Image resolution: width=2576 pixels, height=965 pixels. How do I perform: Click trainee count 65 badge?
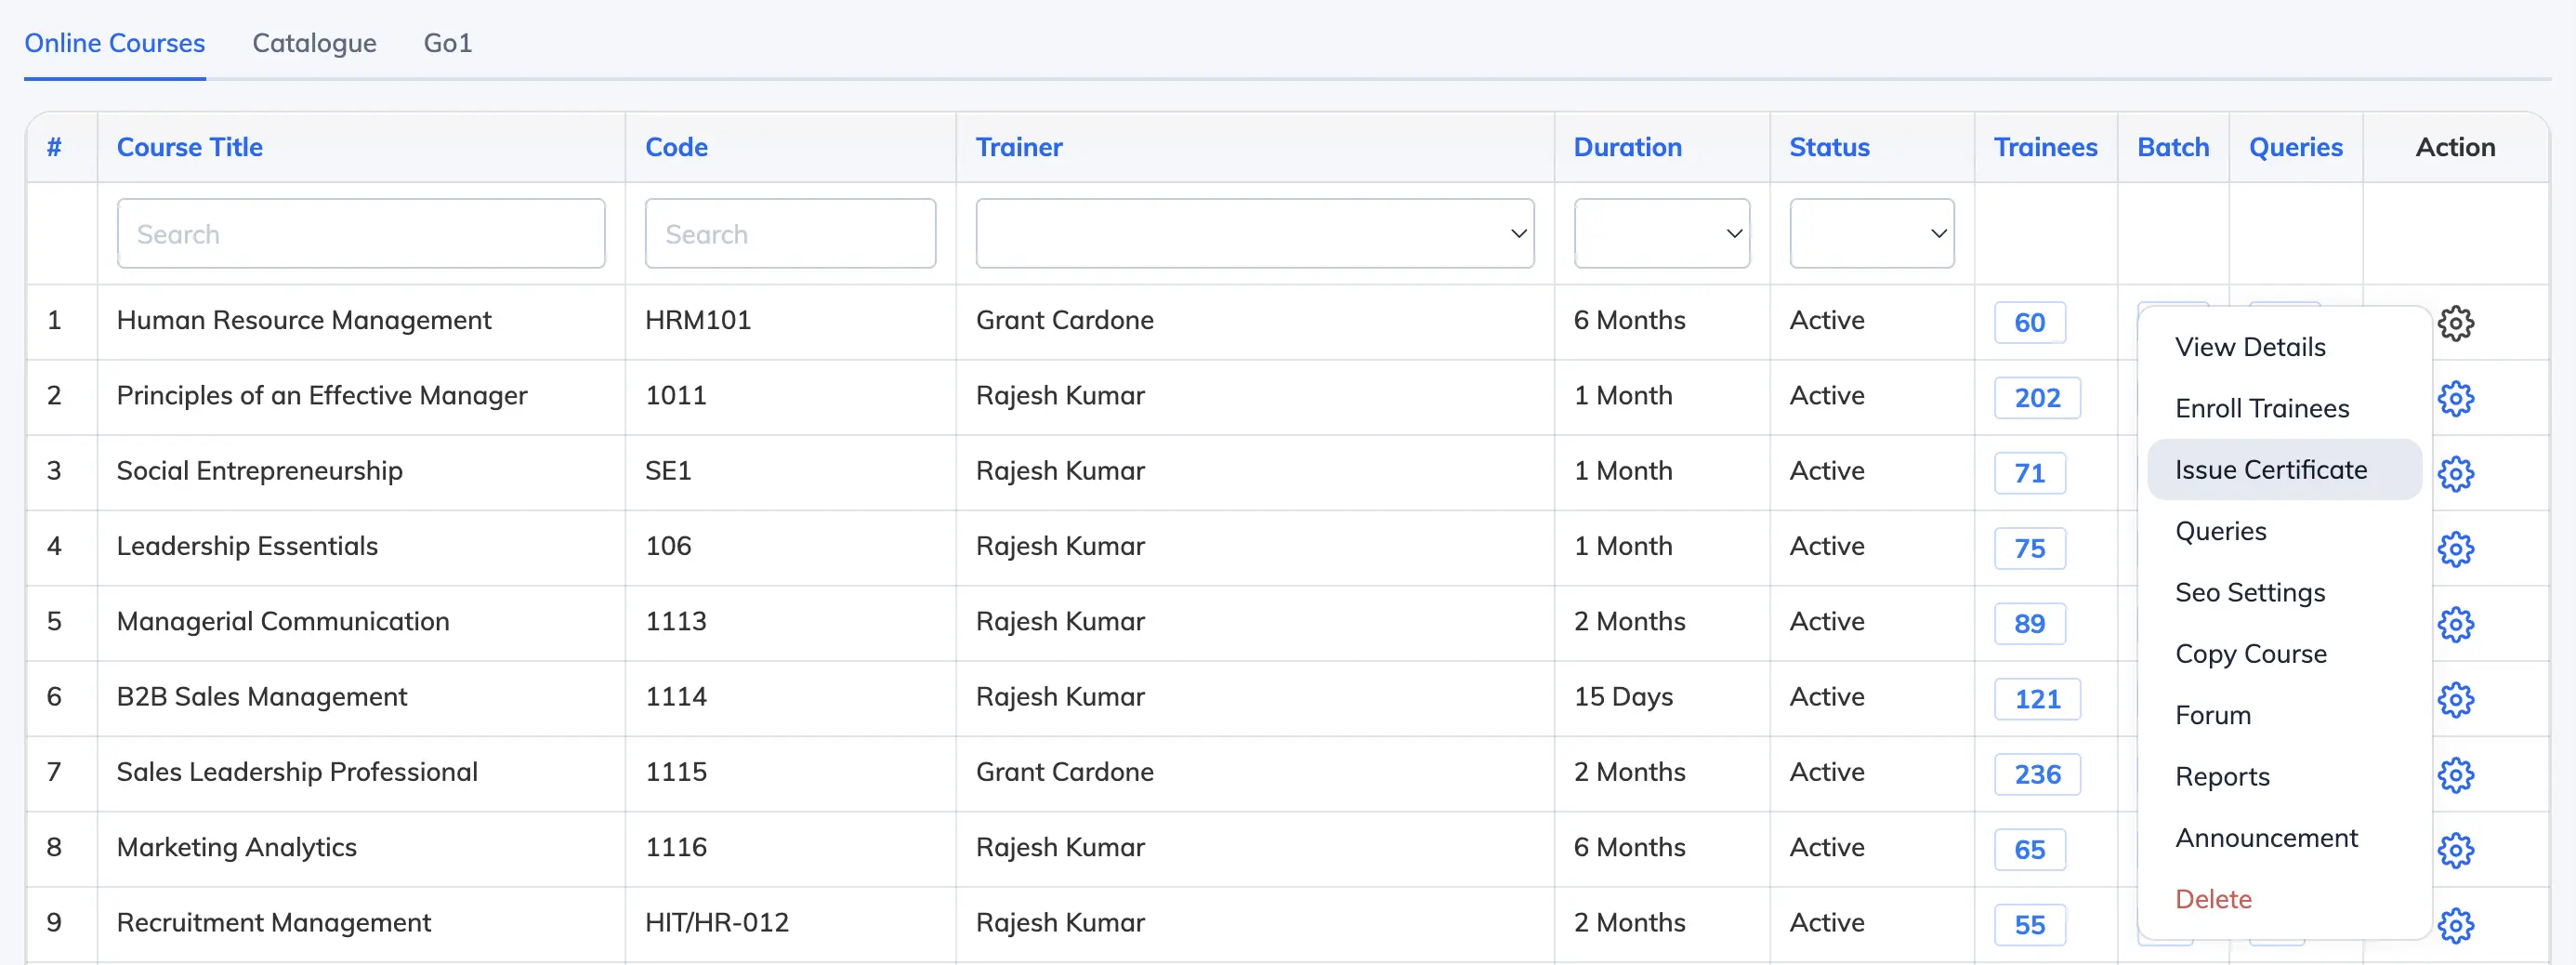tap(2029, 850)
